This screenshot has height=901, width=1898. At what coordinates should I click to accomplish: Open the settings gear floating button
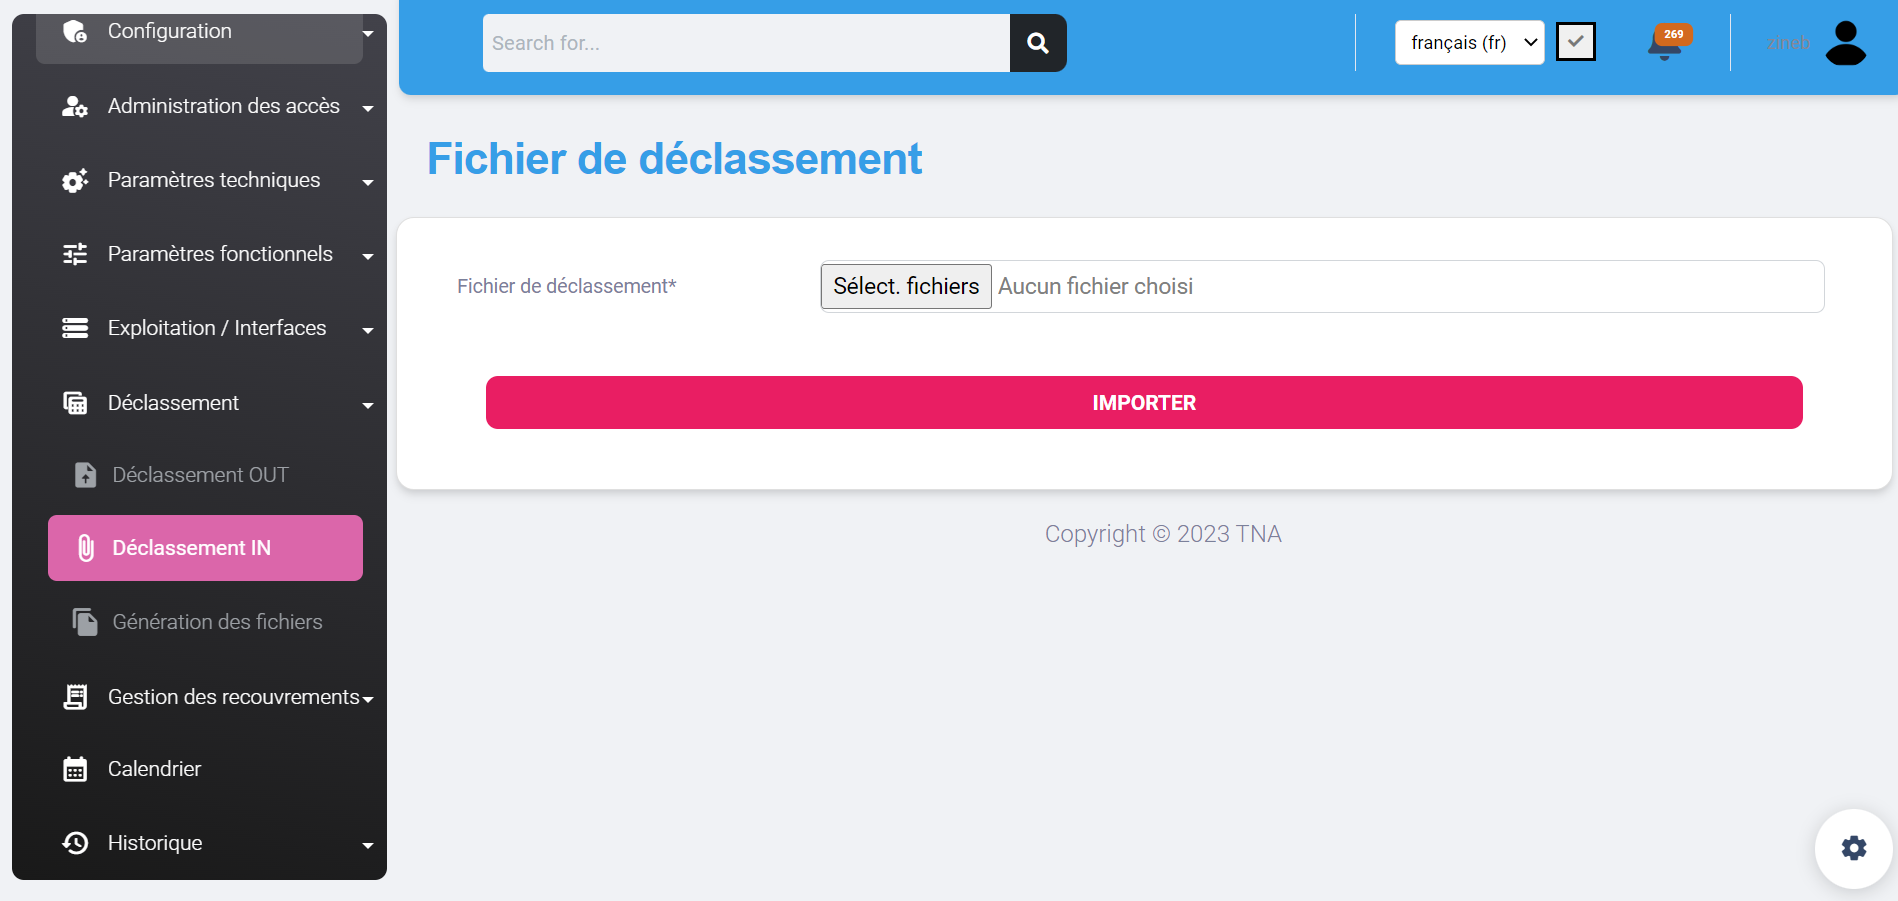pos(1853,848)
